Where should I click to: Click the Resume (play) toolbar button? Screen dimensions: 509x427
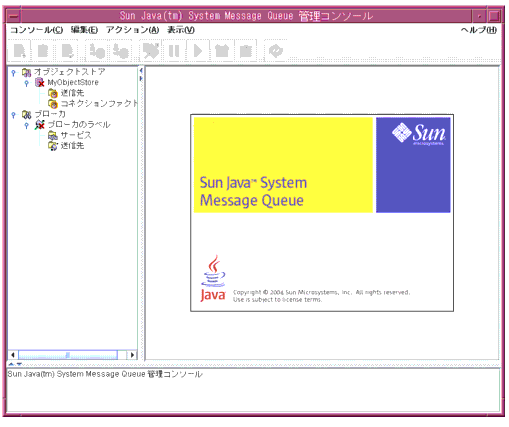click(198, 51)
